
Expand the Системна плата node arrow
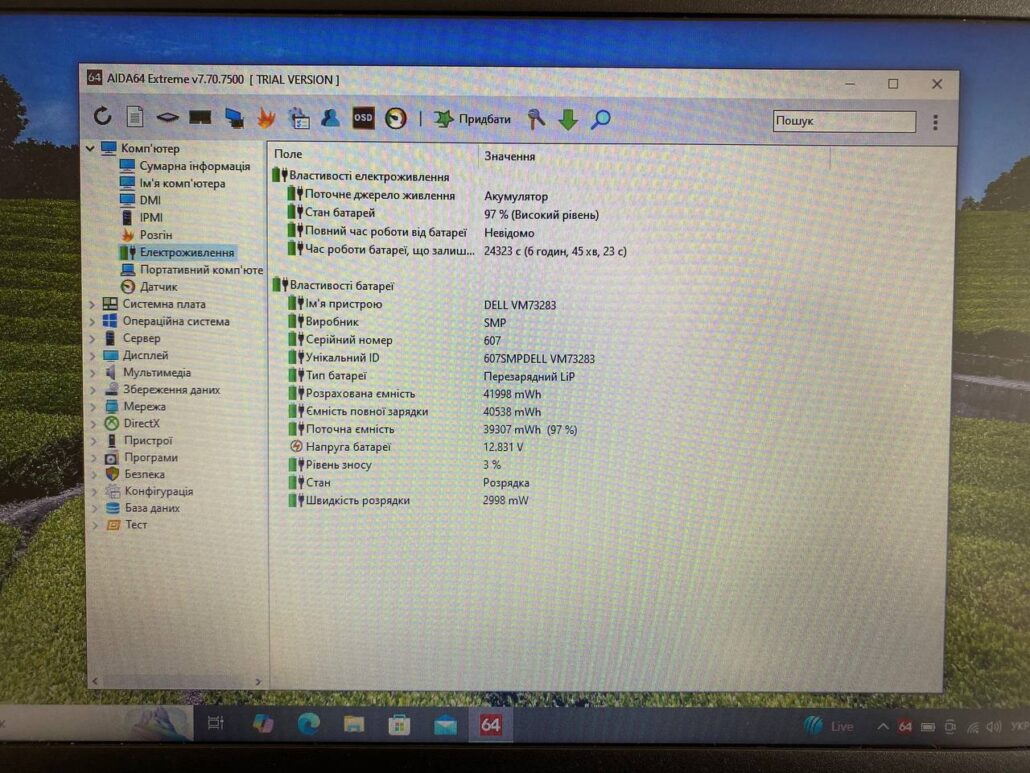pos(92,304)
